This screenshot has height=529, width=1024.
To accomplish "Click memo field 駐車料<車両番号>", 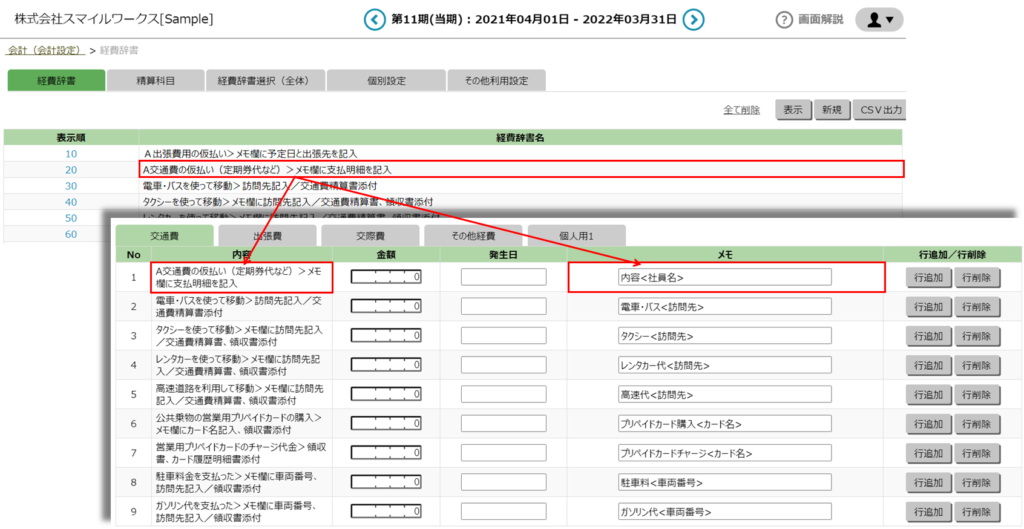I will (724, 483).
